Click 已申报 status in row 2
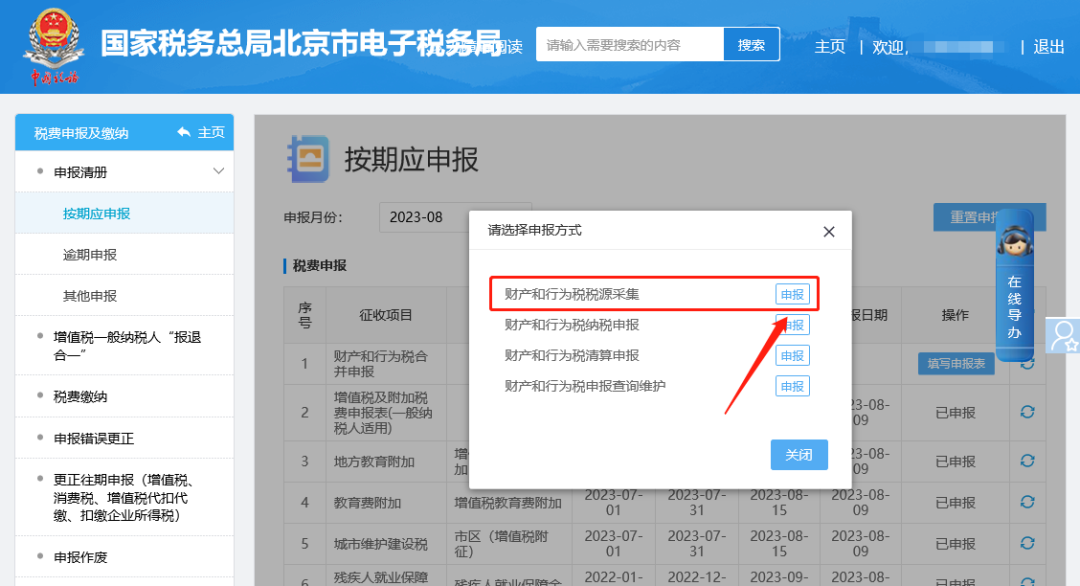 [x=955, y=412]
